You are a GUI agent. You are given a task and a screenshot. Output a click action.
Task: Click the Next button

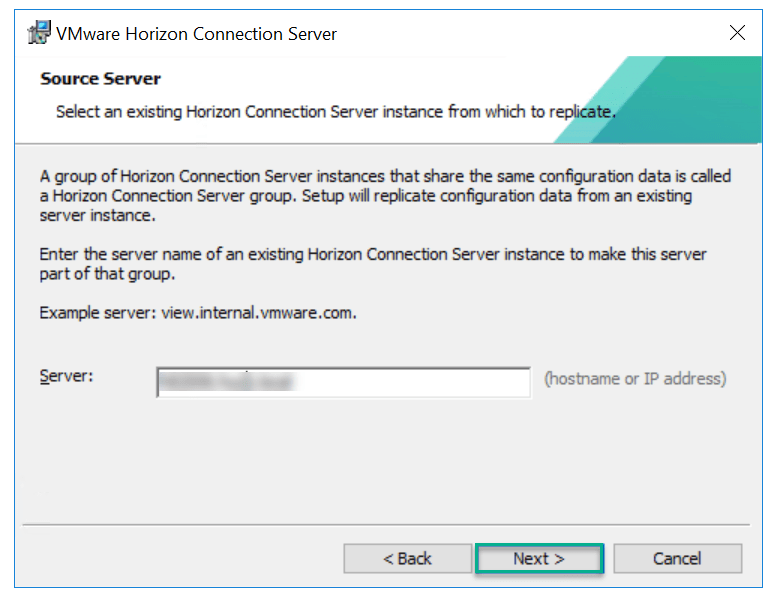point(539,559)
